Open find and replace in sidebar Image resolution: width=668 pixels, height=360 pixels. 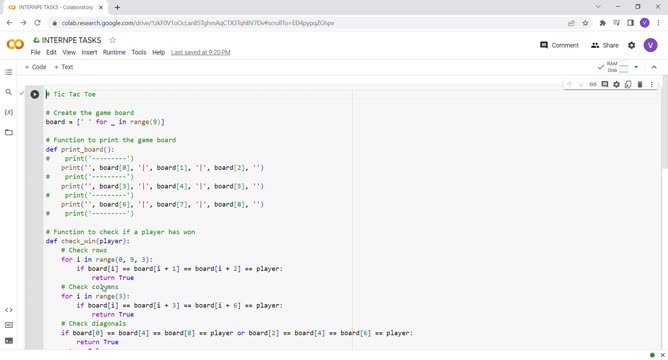point(9,92)
